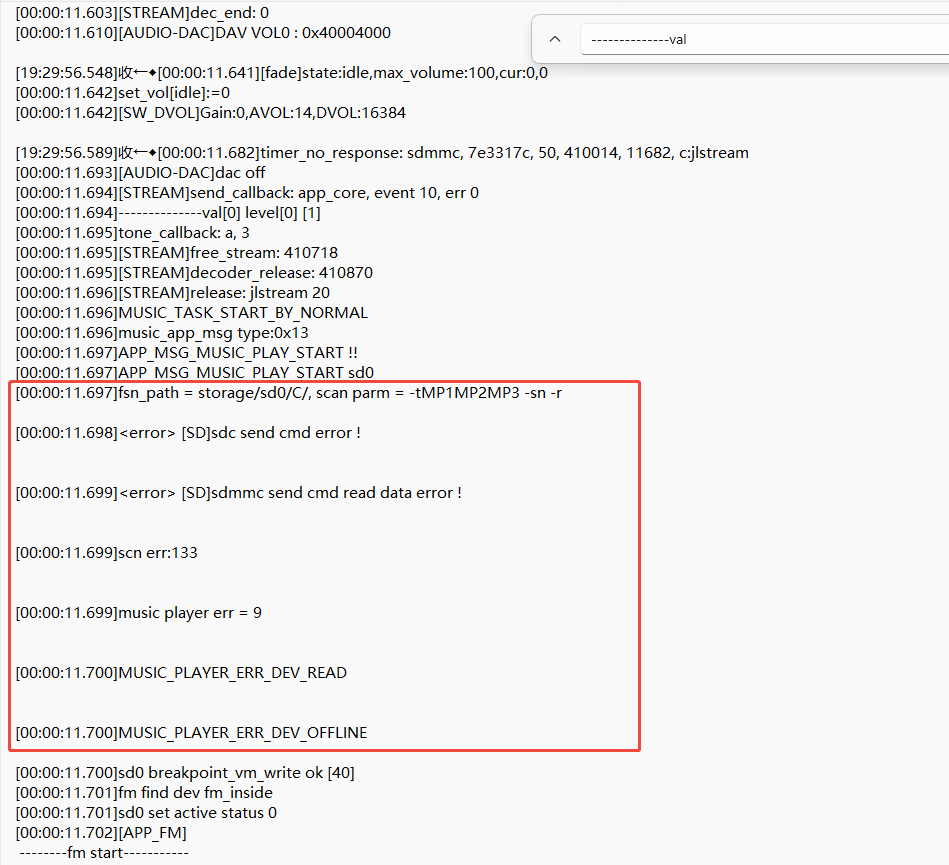Viewport: 949px width, 865px height.
Task: Select the "scn err:133" log line
Action: click(x=107, y=553)
